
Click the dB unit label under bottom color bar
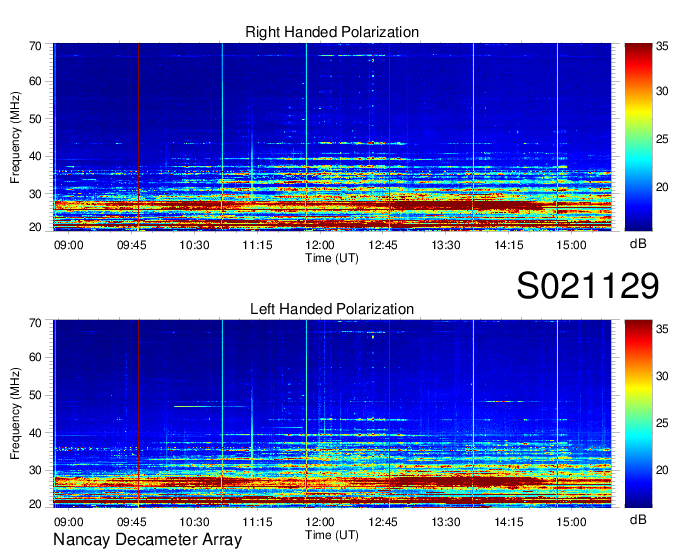coord(638,519)
